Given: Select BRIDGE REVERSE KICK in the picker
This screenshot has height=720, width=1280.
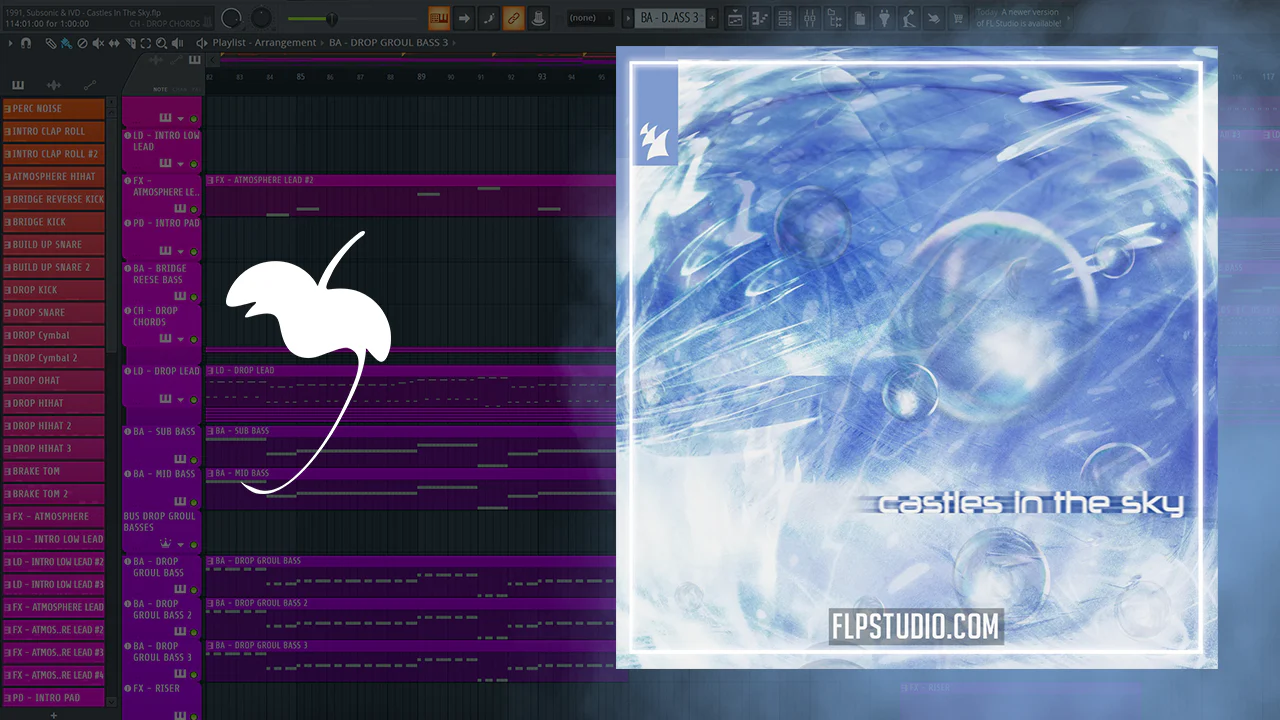Looking at the screenshot, I should coord(54,199).
